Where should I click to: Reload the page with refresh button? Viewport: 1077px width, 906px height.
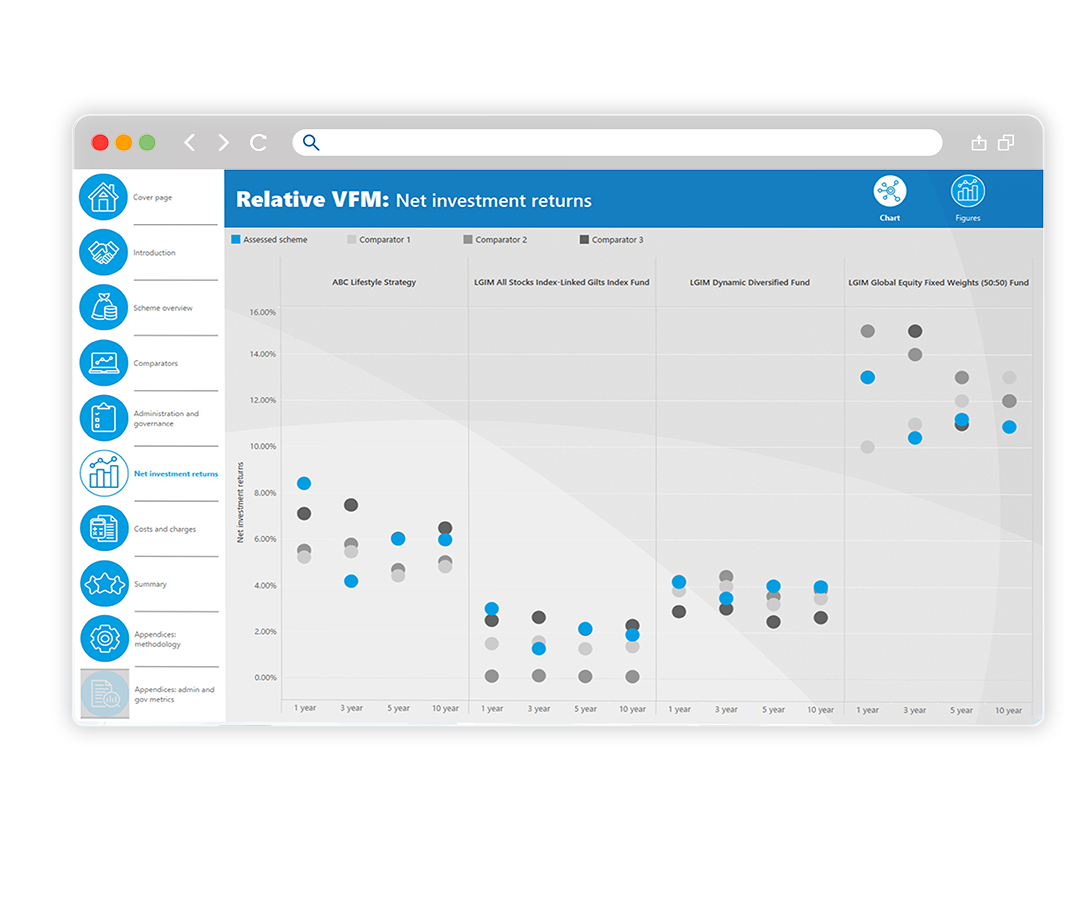click(258, 143)
